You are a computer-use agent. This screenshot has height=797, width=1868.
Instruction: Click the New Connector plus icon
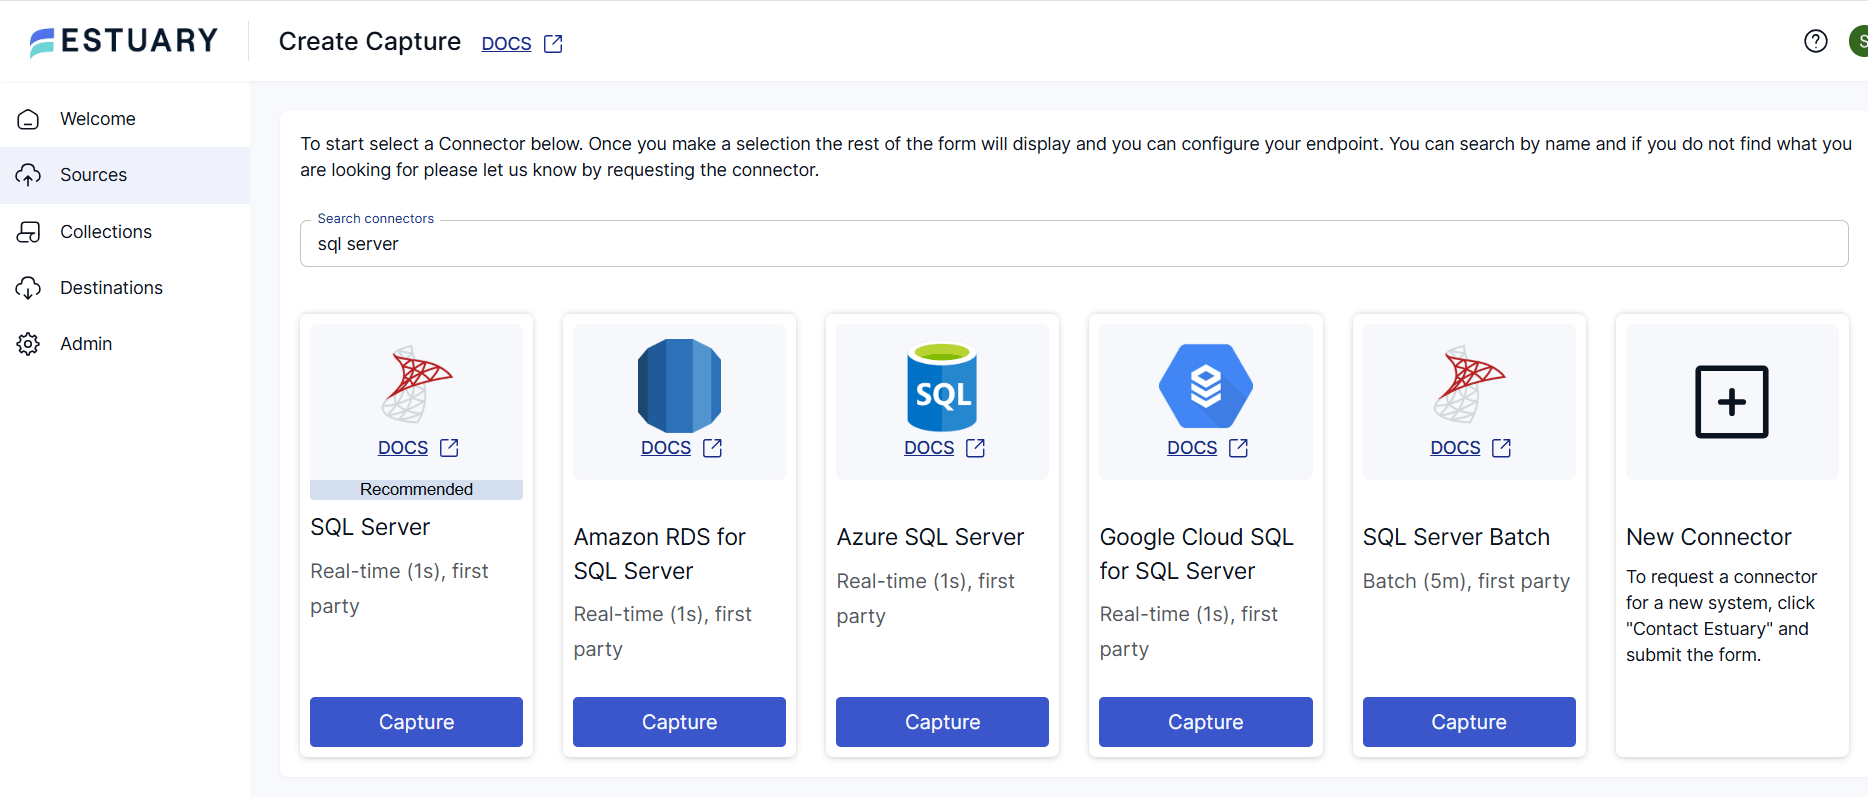1732,402
